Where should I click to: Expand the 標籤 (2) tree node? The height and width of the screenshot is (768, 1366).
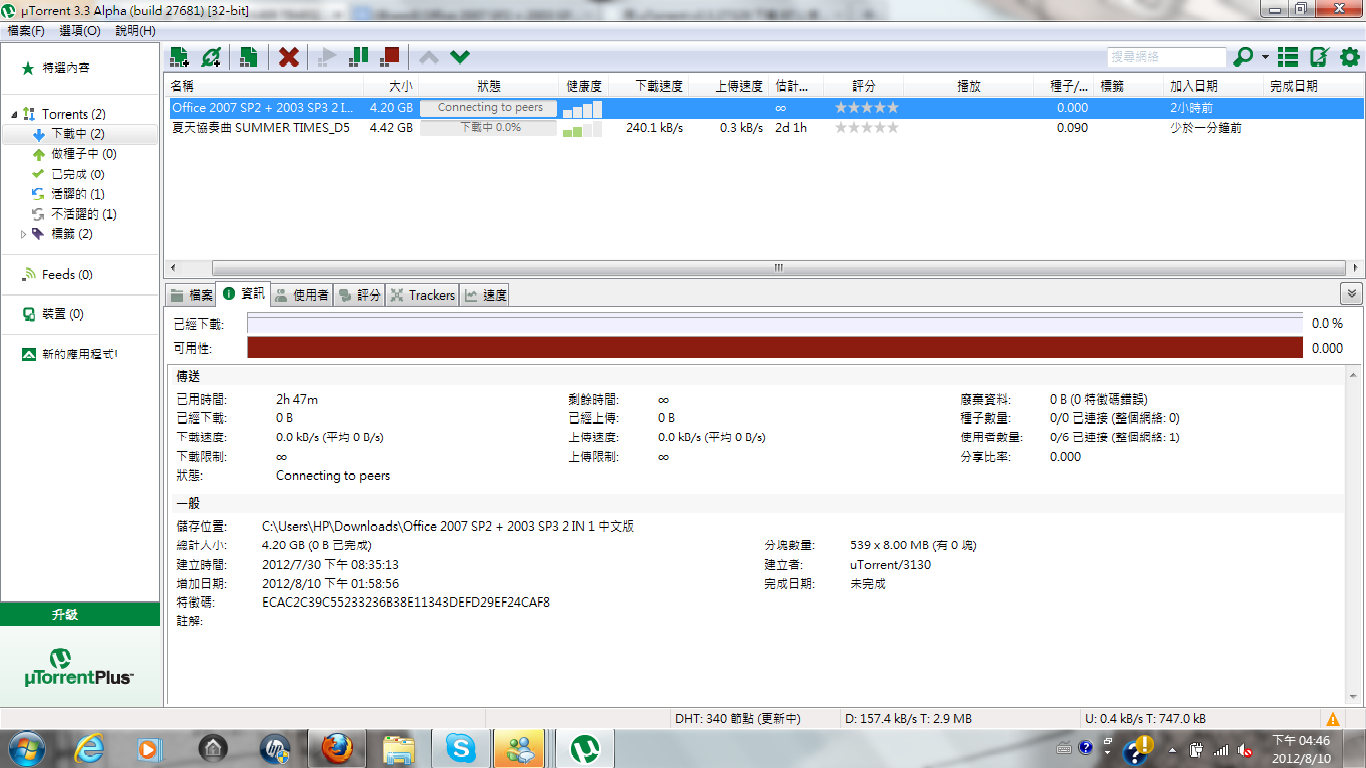tap(24, 234)
